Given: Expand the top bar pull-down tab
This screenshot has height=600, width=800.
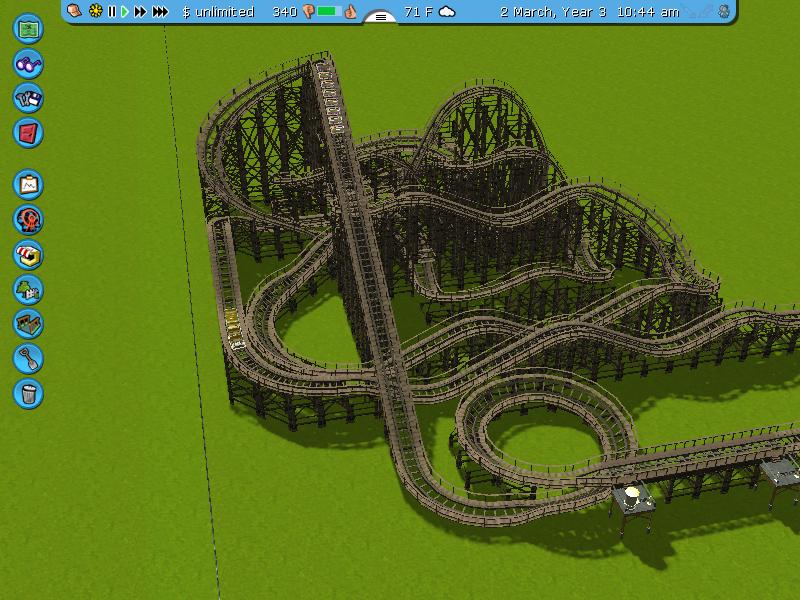Looking at the screenshot, I should coord(381,17).
